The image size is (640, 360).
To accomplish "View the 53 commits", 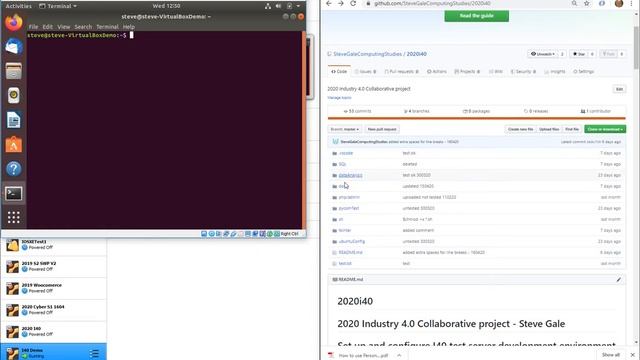I will [357, 111].
